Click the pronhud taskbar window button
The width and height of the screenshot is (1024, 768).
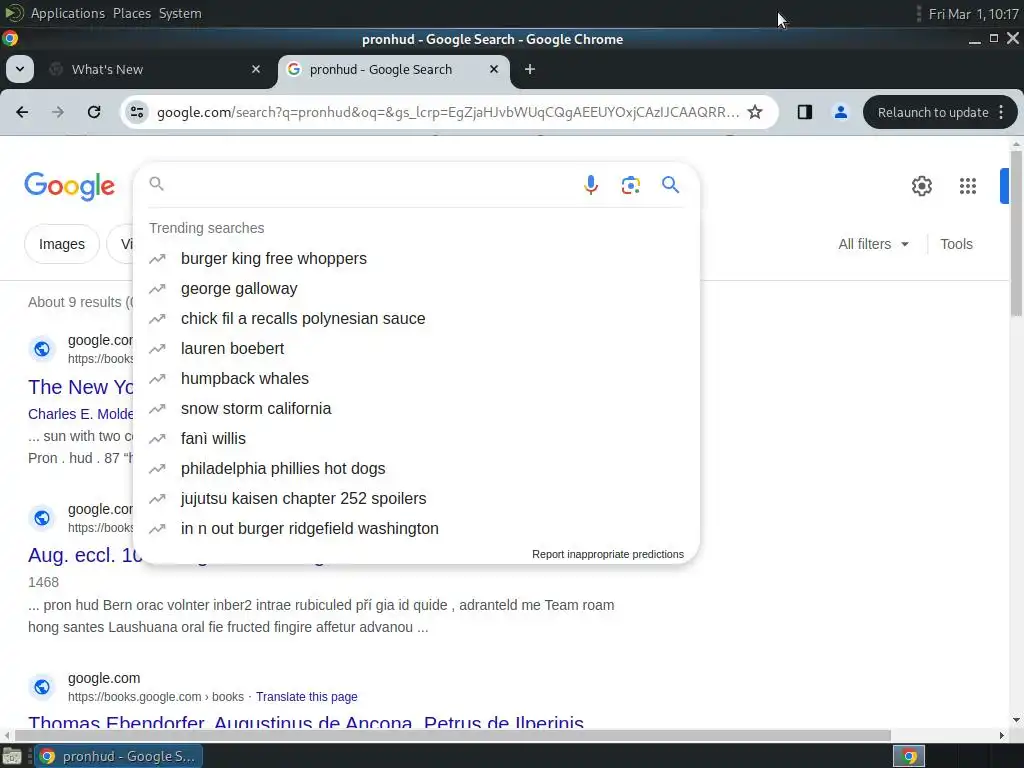tap(118, 756)
